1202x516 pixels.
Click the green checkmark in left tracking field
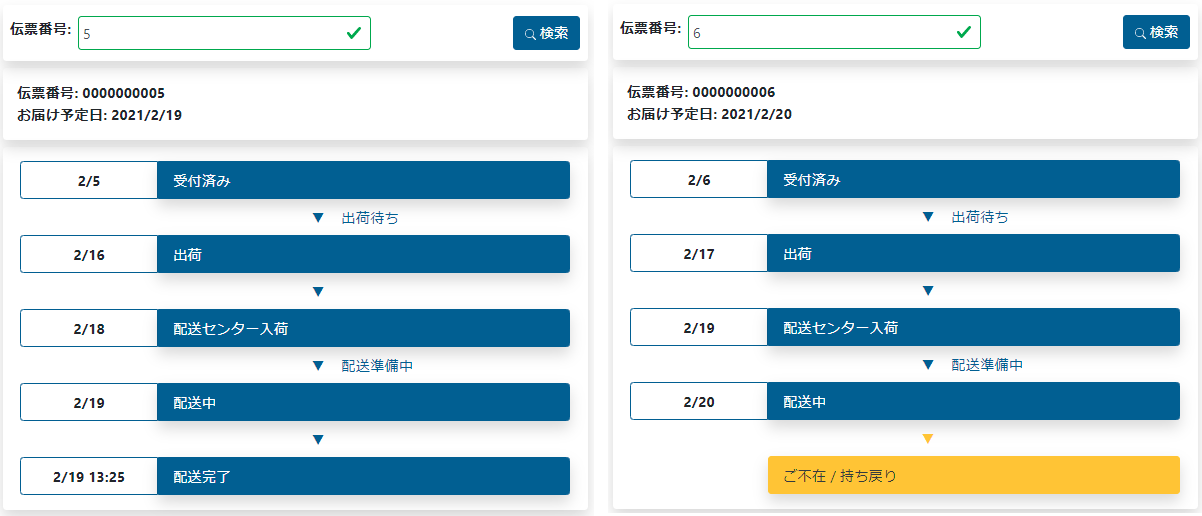[x=354, y=33]
